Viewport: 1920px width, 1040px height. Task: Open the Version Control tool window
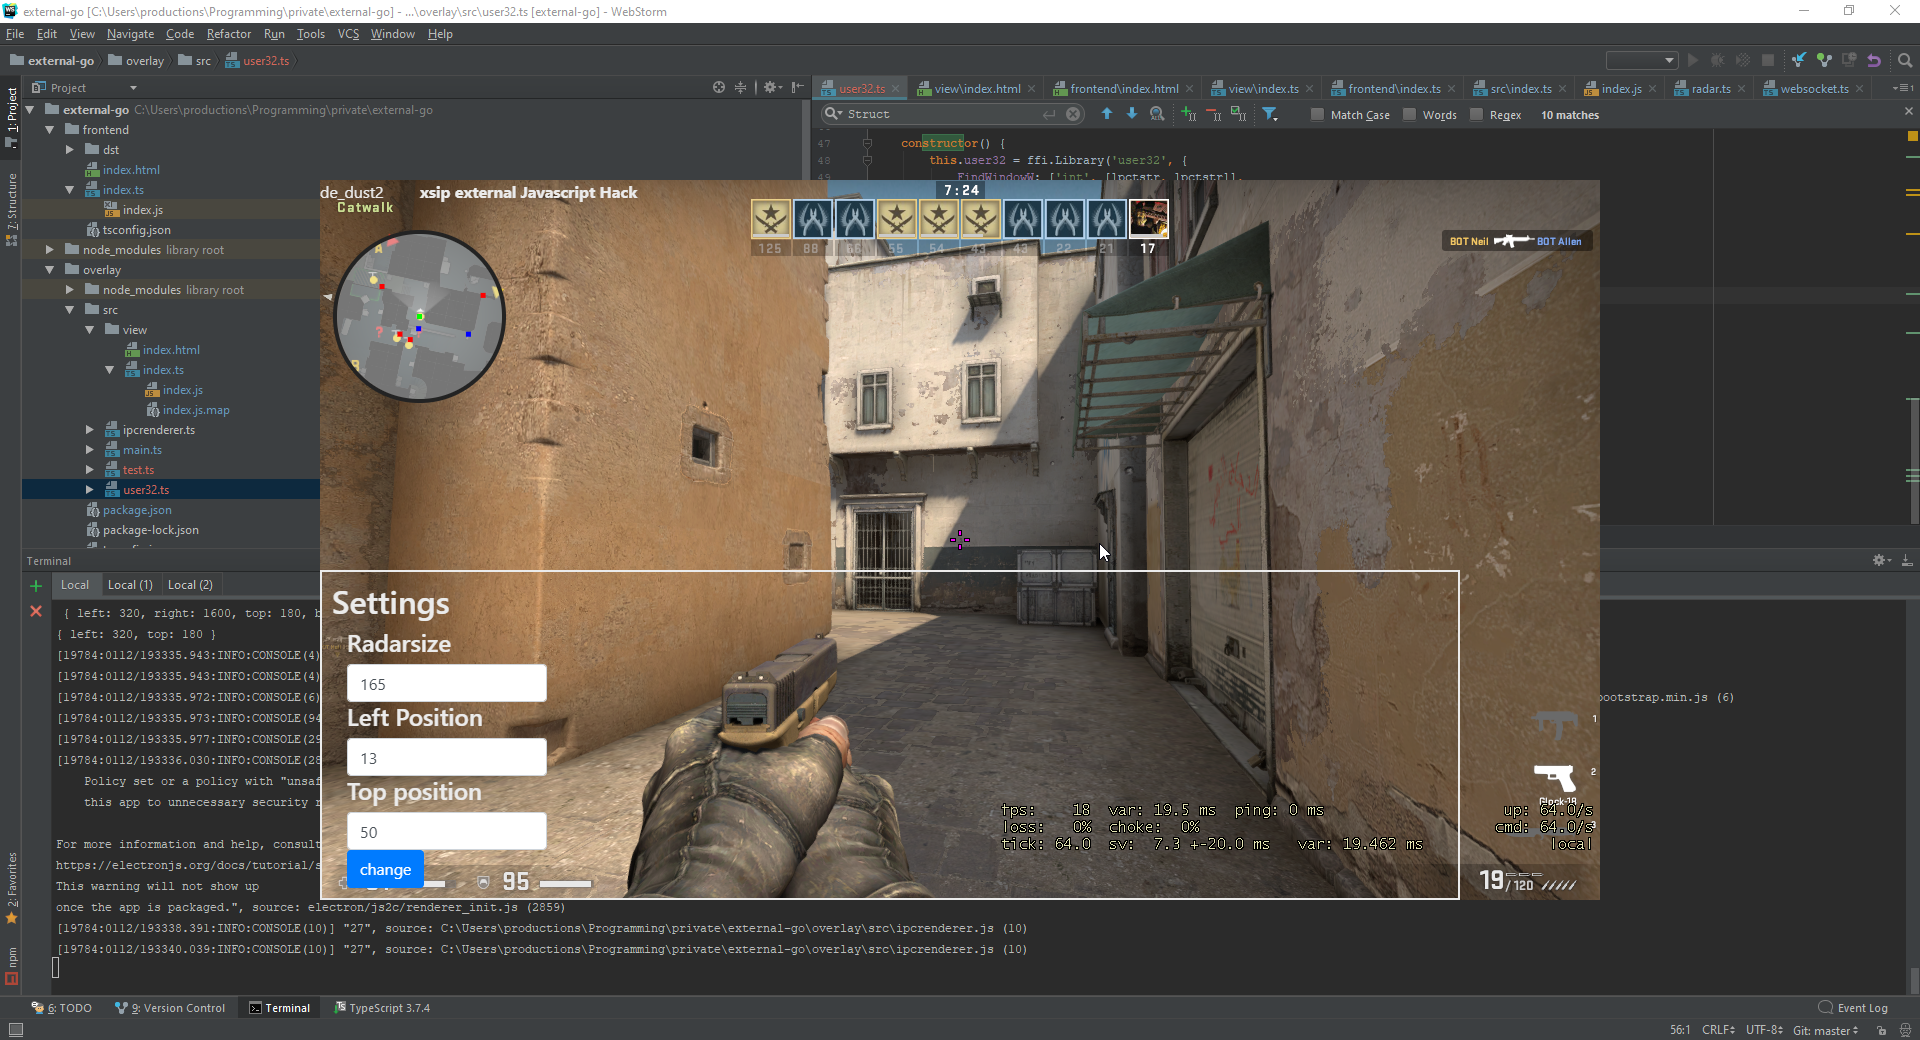click(170, 1008)
